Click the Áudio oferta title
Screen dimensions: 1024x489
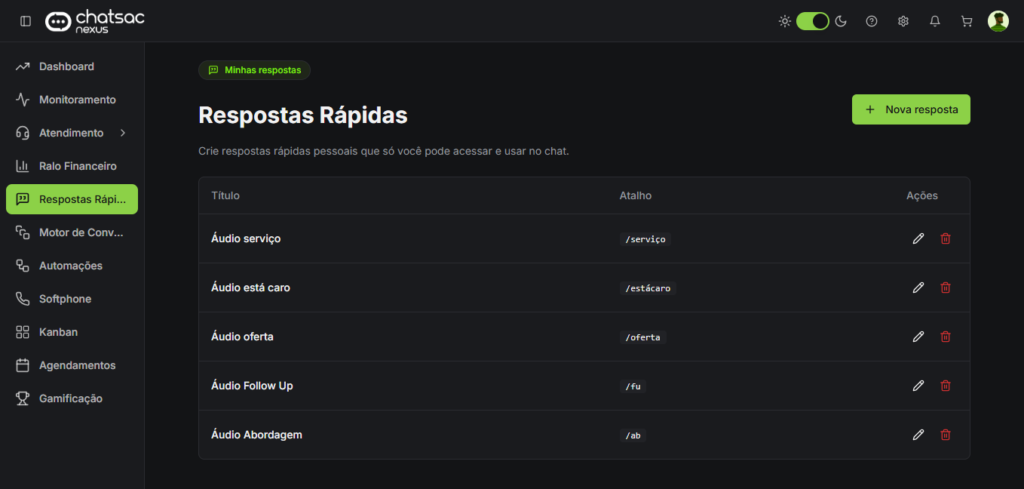[242, 337]
